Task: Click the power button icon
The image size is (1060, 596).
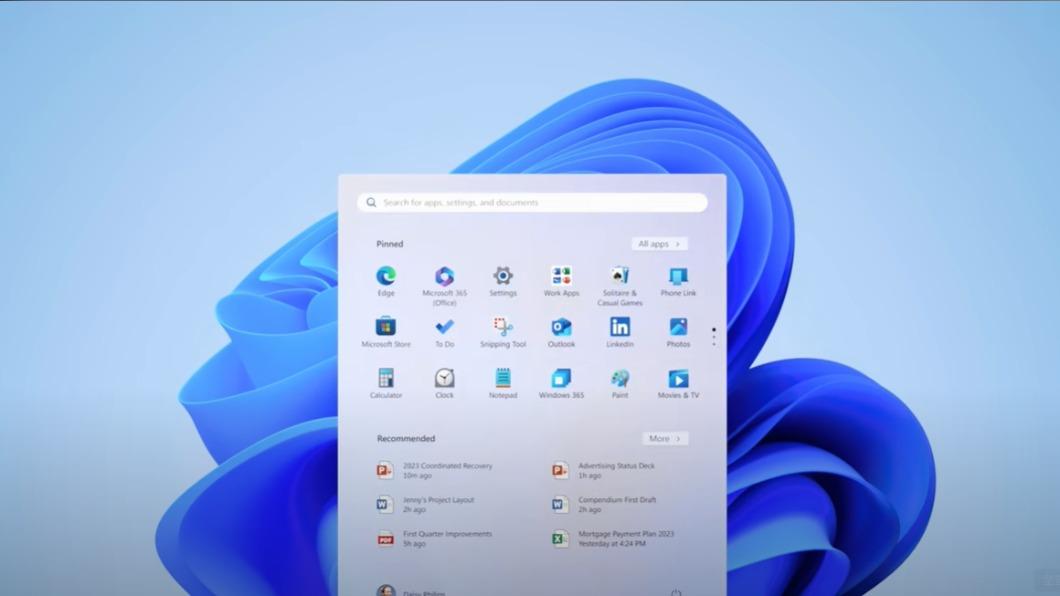Action: 676,592
